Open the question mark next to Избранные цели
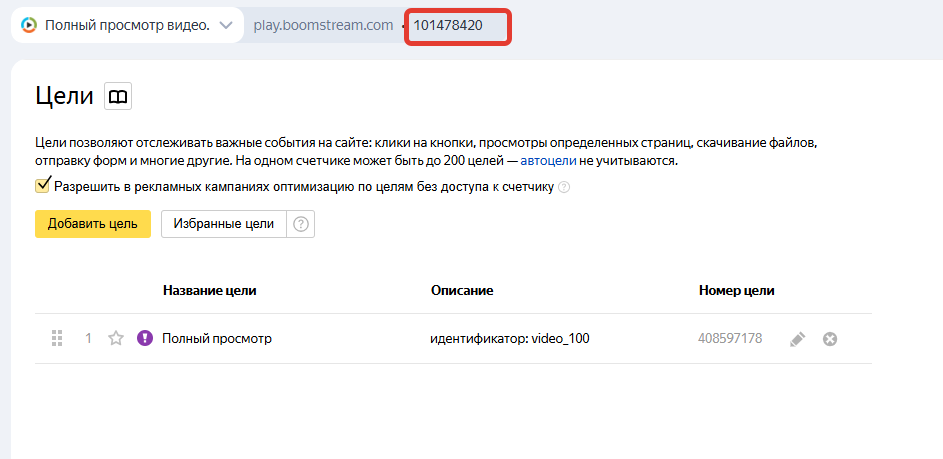The width and height of the screenshot is (943, 459). (301, 224)
